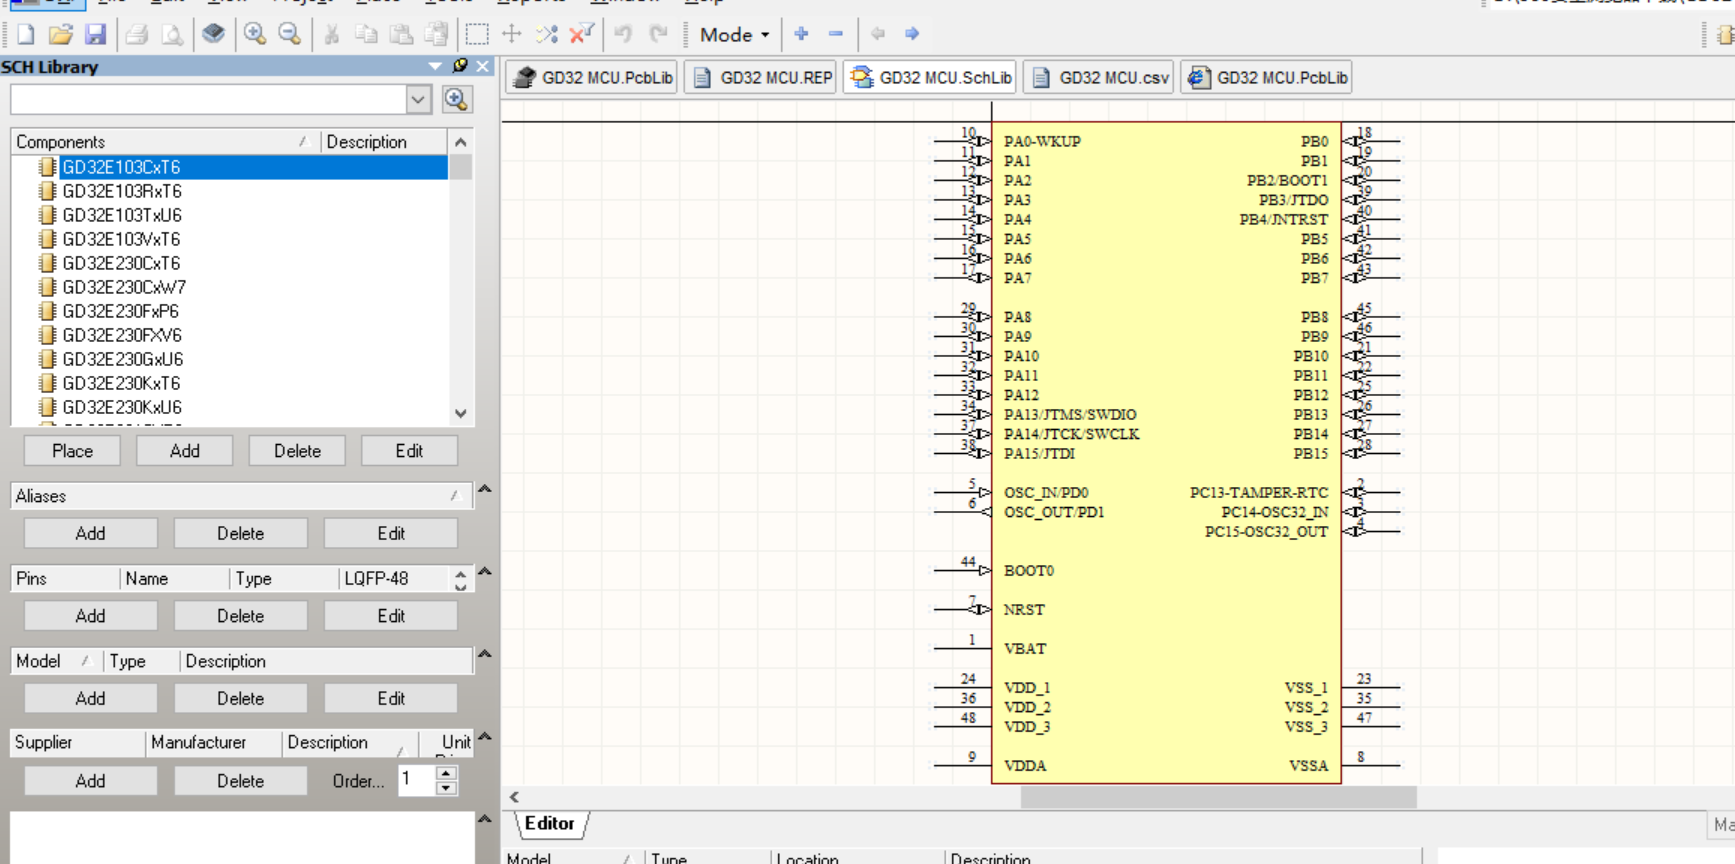Click inside the library filter input field
1735x864 pixels.
pyautogui.click(x=209, y=99)
